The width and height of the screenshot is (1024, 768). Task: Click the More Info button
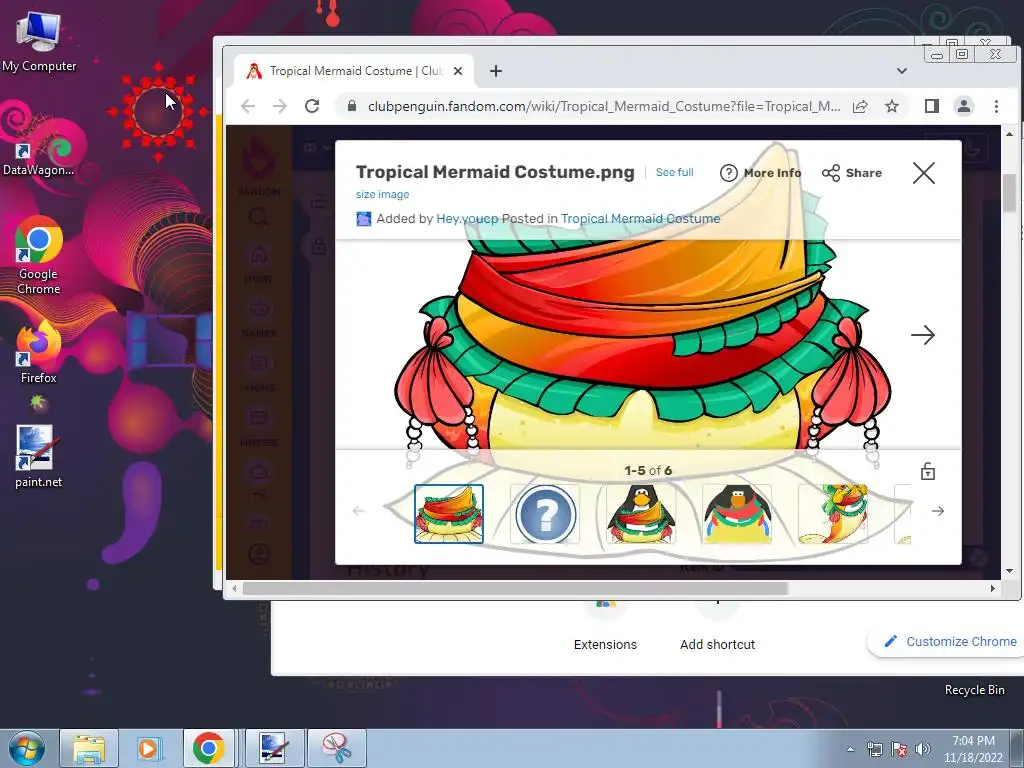pos(760,173)
